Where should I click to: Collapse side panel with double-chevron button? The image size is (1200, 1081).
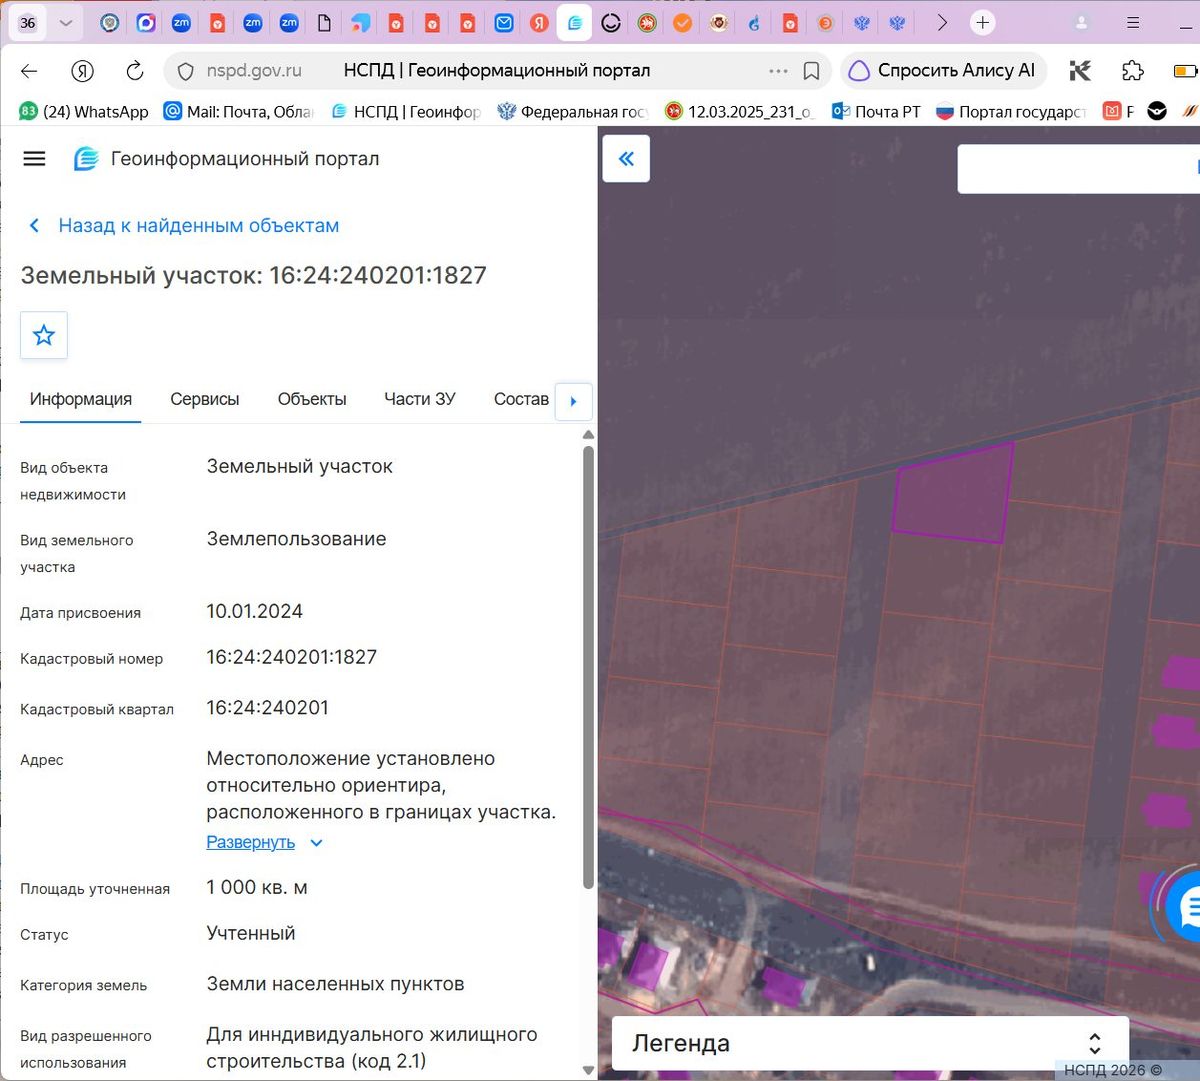tap(626, 158)
